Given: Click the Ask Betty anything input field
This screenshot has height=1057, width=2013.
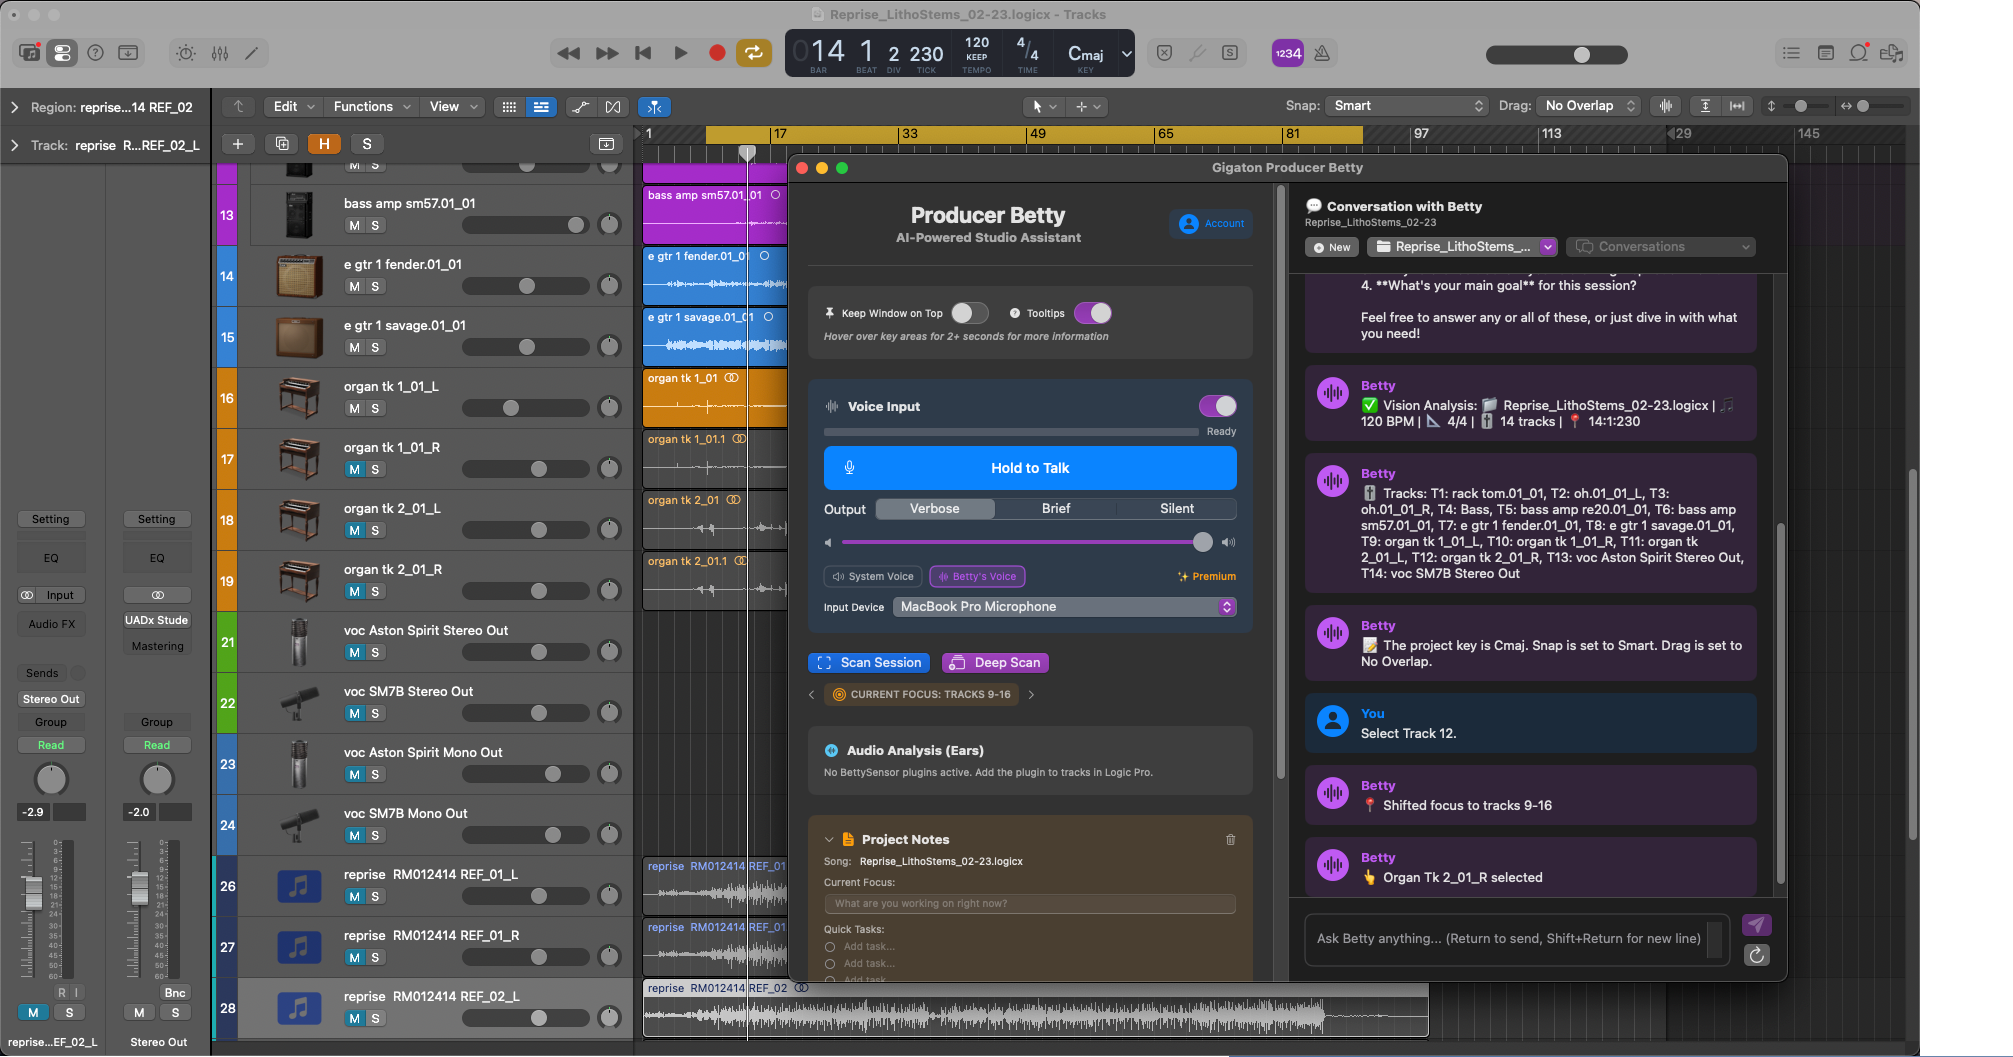Looking at the screenshot, I should coord(1508,939).
